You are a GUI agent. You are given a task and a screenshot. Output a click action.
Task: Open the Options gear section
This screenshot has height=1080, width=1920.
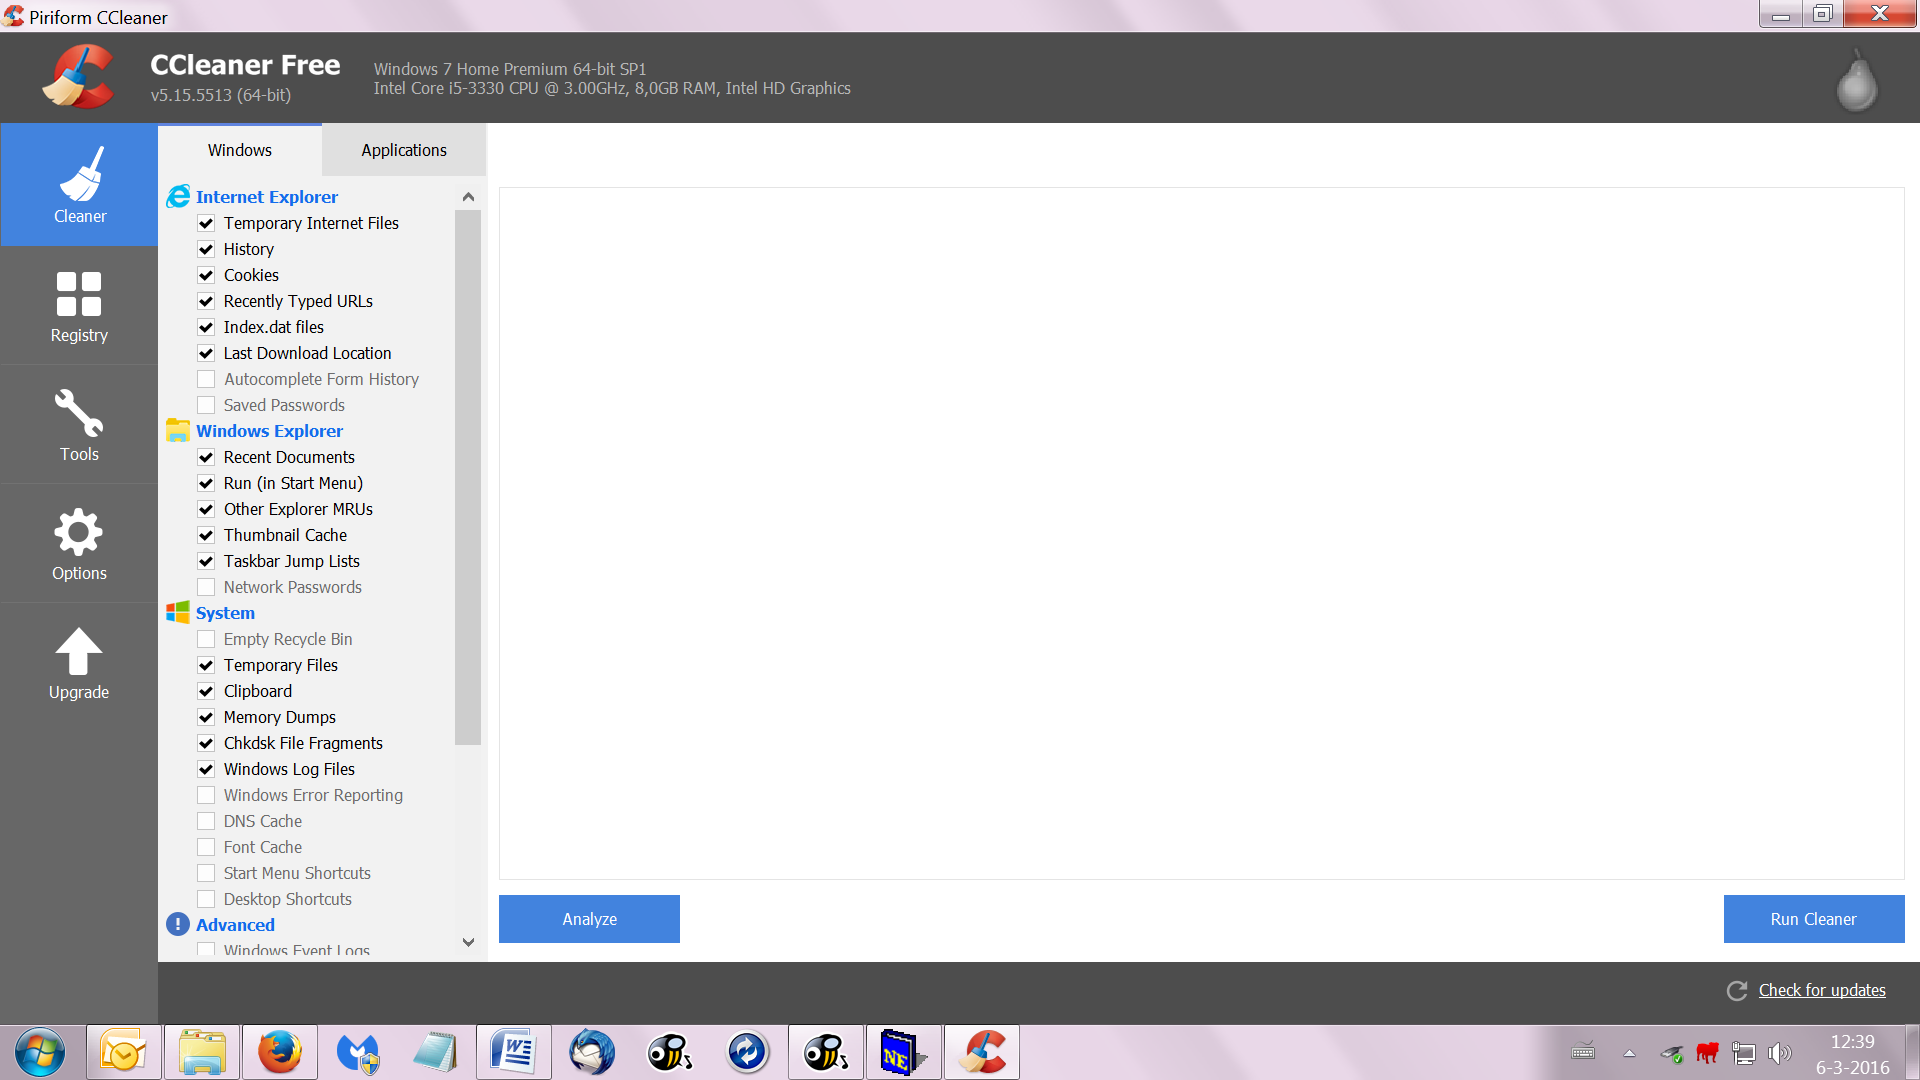[x=79, y=544]
